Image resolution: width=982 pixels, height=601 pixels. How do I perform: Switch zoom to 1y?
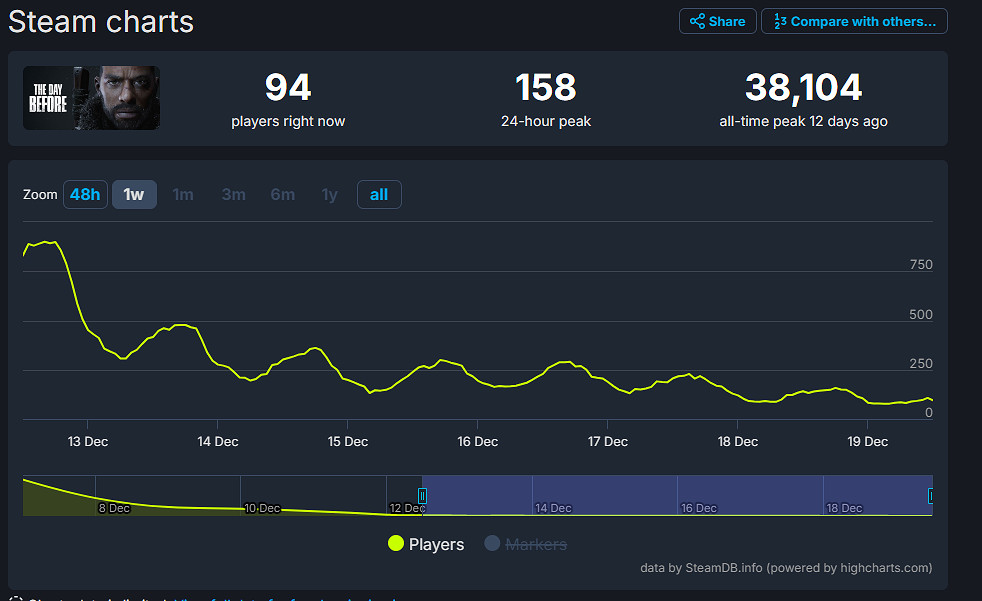(329, 194)
